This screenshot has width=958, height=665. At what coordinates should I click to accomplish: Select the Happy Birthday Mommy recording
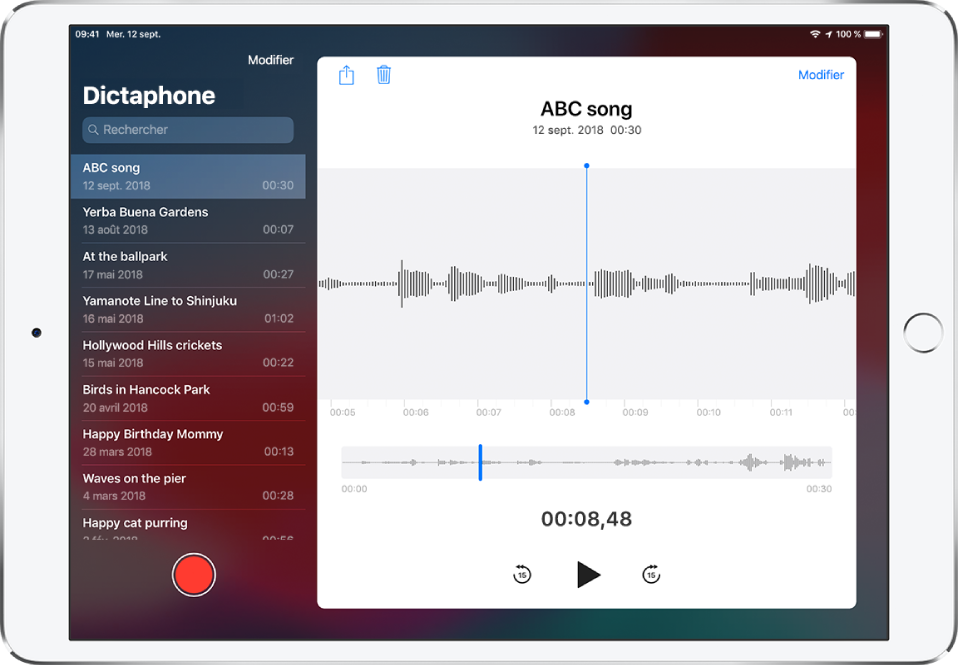pyautogui.click(x=188, y=442)
